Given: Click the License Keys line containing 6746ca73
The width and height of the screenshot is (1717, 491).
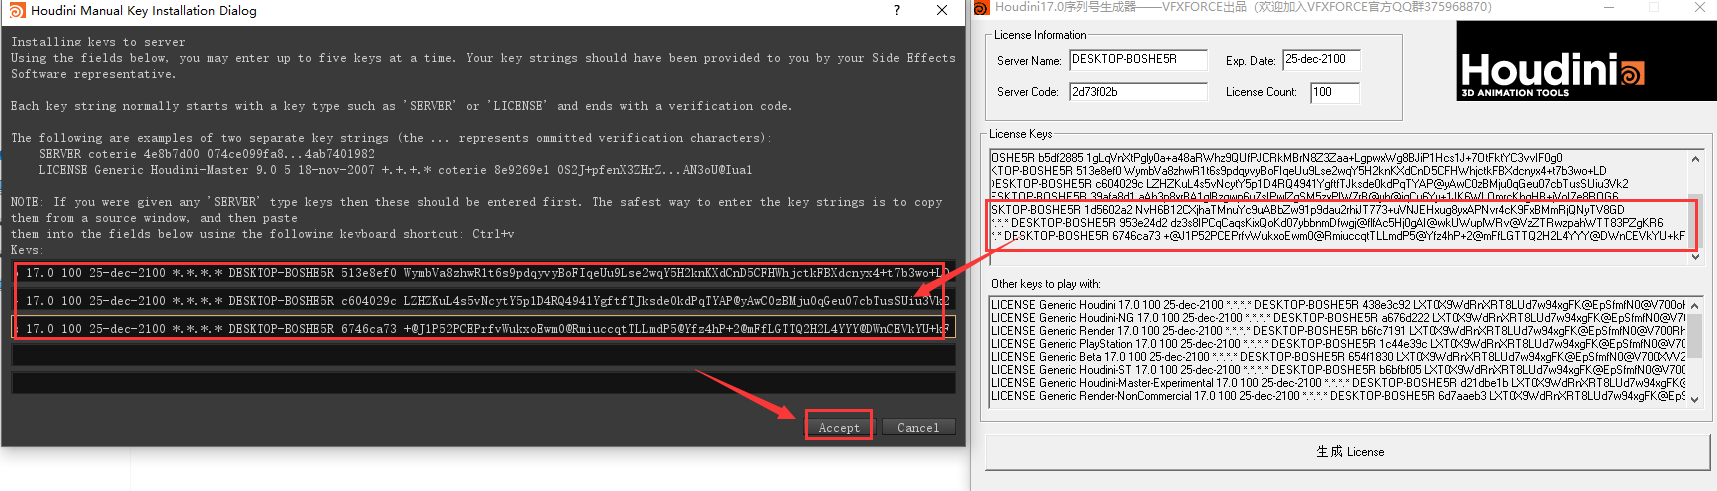Looking at the screenshot, I should [1338, 236].
